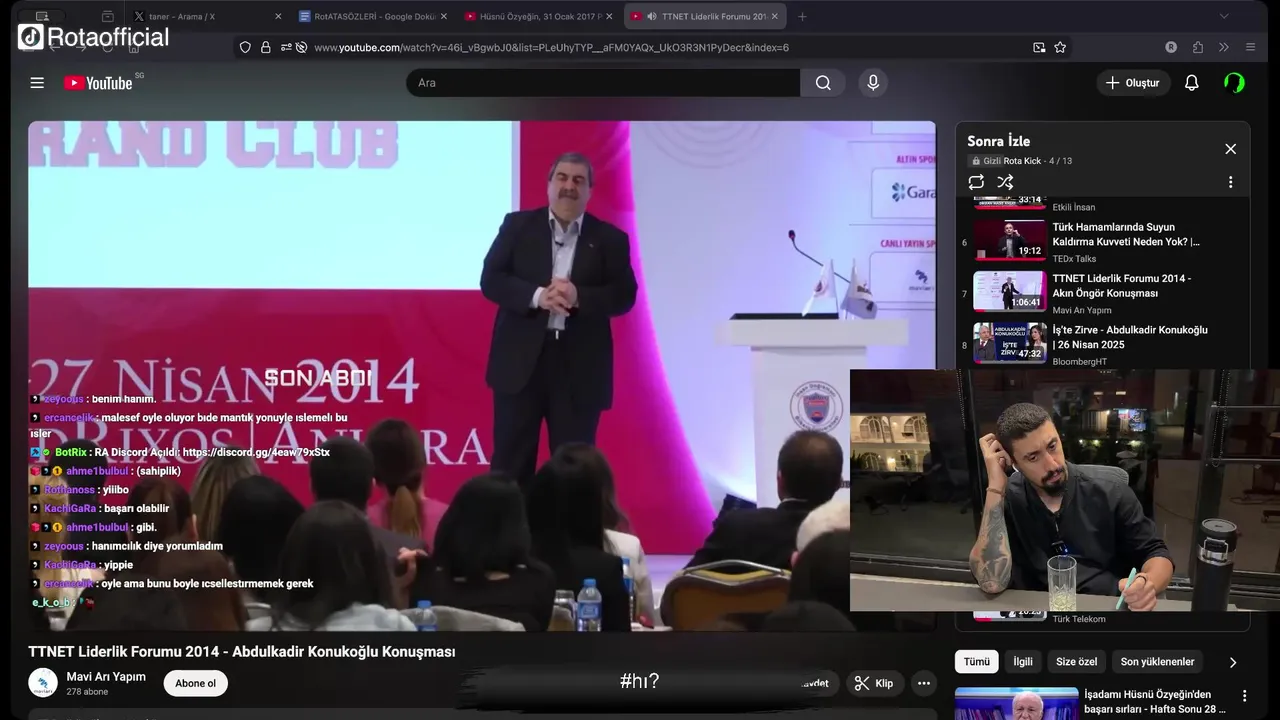Show more toolbar tools overflow arrows
This screenshot has width=1280, height=720.
(x=1223, y=47)
